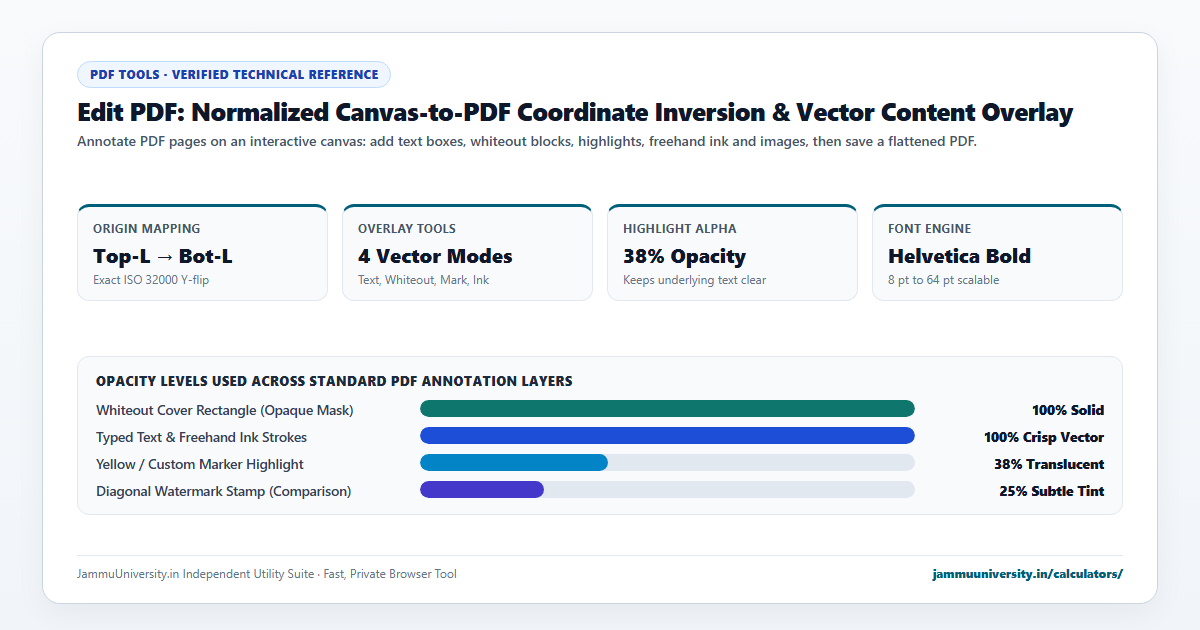Viewport: 1200px width, 630px height.
Task: Click the 'Whiteout Cover Rectangle (Opaque Mask)' label
Action: (225, 410)
